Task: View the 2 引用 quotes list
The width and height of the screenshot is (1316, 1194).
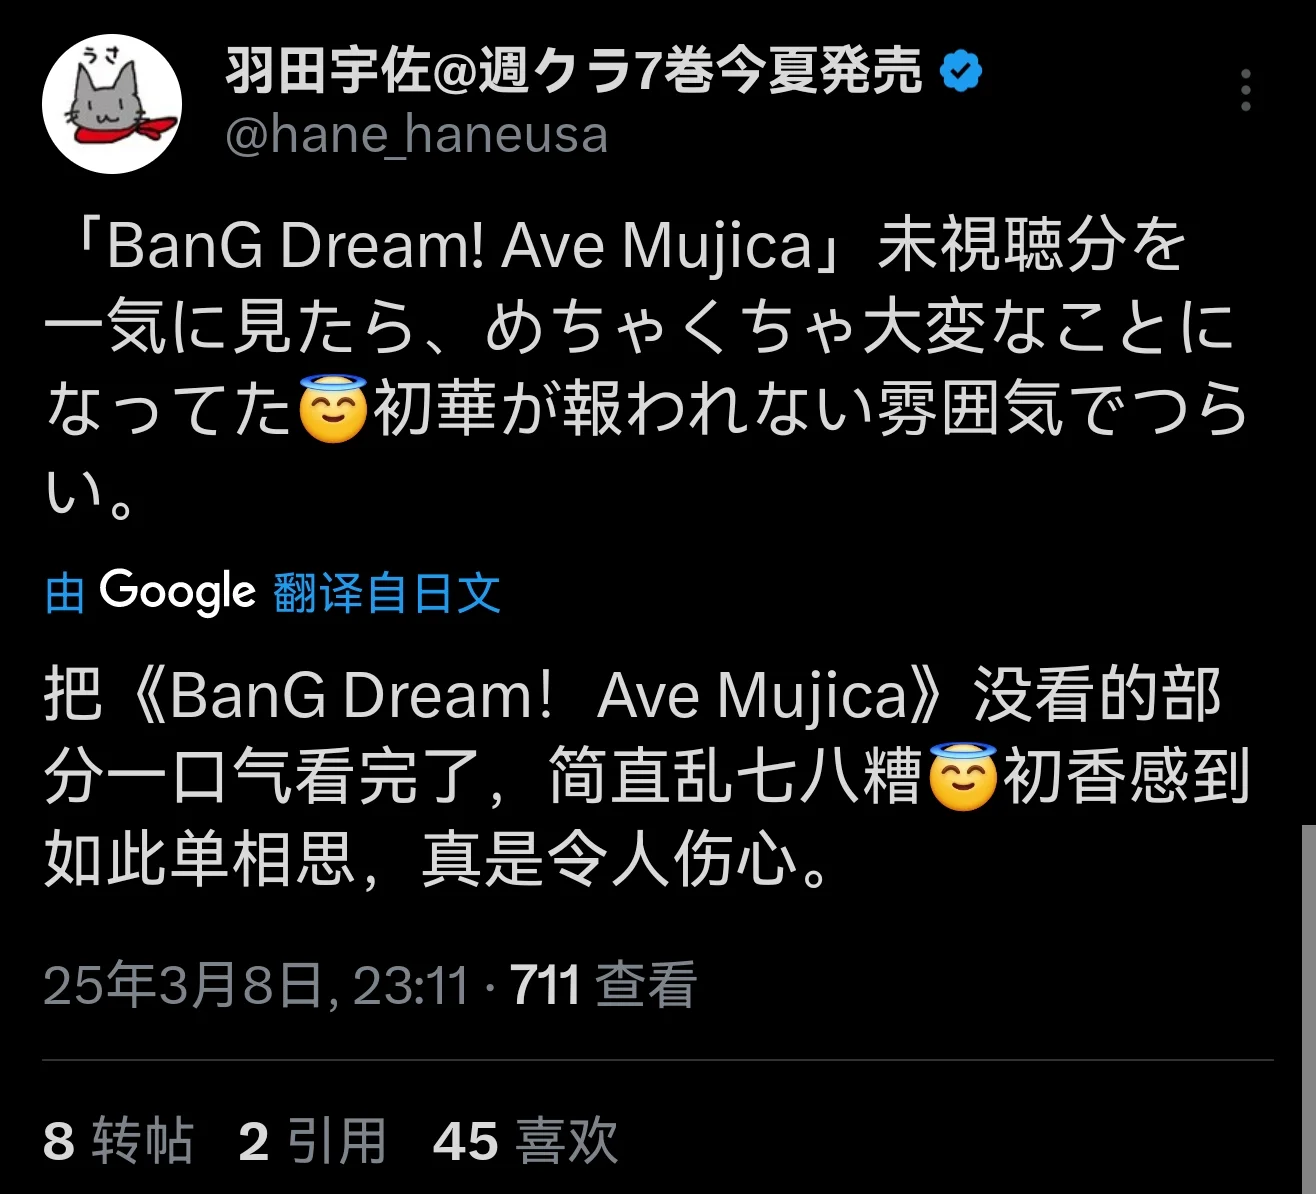Action: pyautogui.click(x=313, y=1141)
